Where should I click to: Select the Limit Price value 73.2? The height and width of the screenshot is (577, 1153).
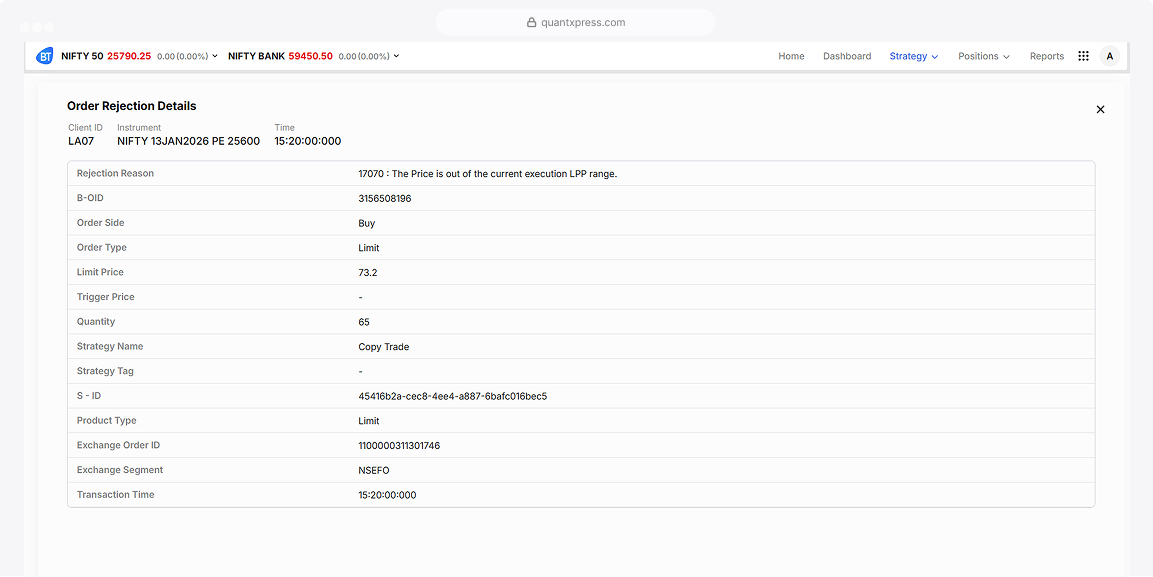[368, 273]
